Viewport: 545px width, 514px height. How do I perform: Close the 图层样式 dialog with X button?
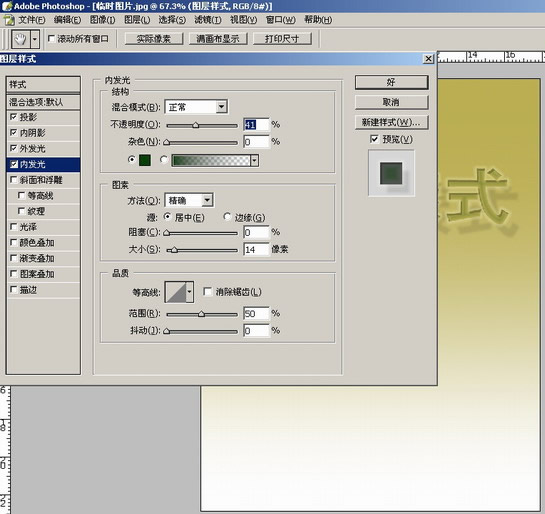point(429,59)
